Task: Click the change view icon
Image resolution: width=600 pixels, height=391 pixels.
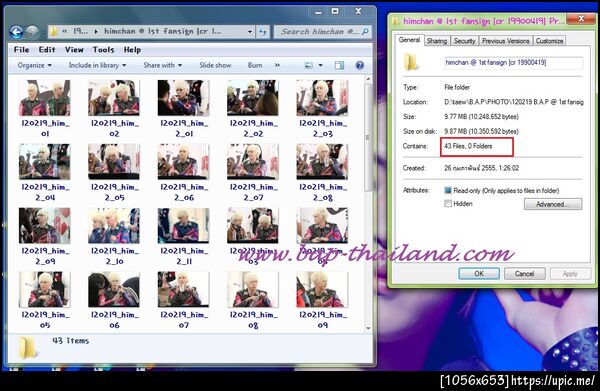Action: tap(308, 65)
